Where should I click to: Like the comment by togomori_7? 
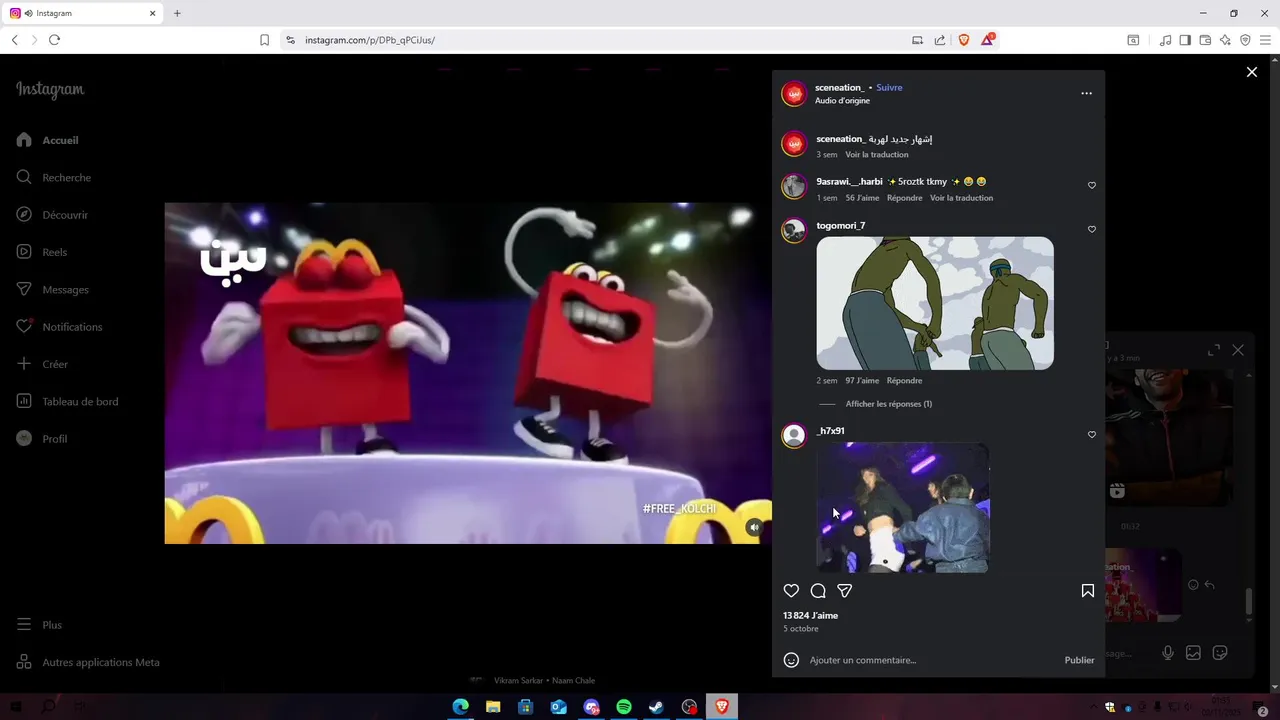pyautogui.click(x=1092, y=229)
